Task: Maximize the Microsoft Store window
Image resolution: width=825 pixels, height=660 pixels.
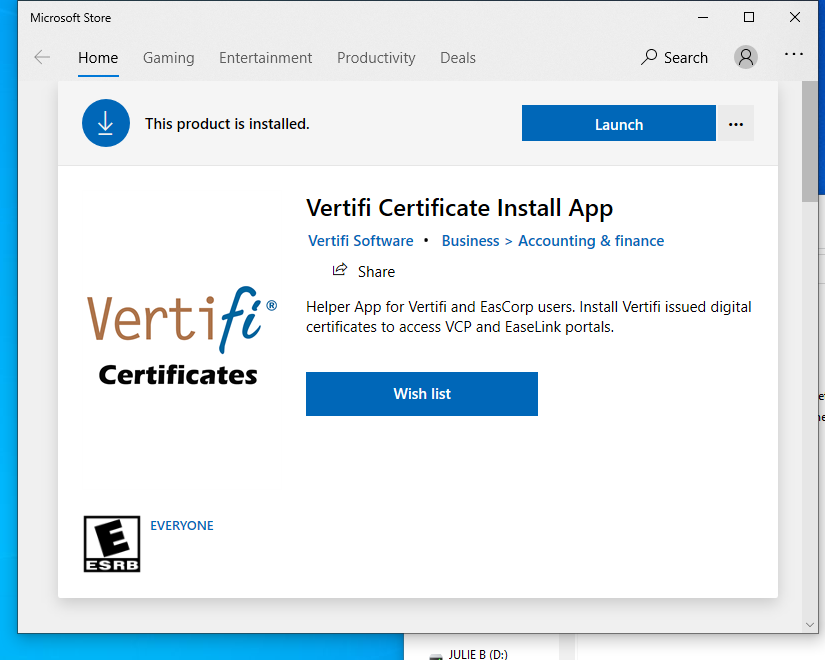Action: point(749,17)
